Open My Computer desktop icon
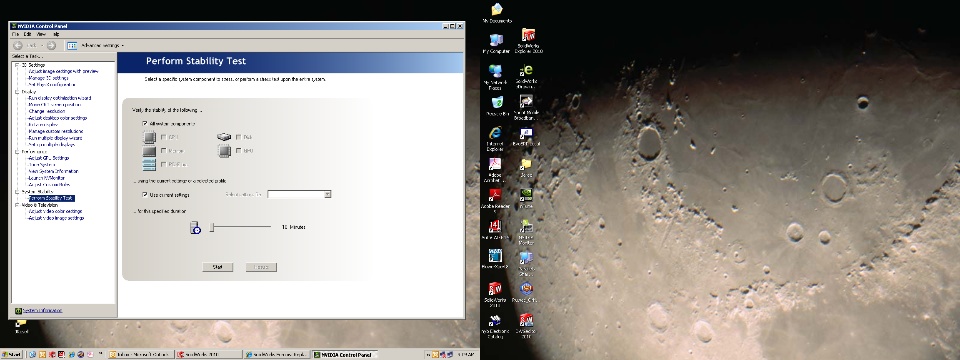 point(496,40)
